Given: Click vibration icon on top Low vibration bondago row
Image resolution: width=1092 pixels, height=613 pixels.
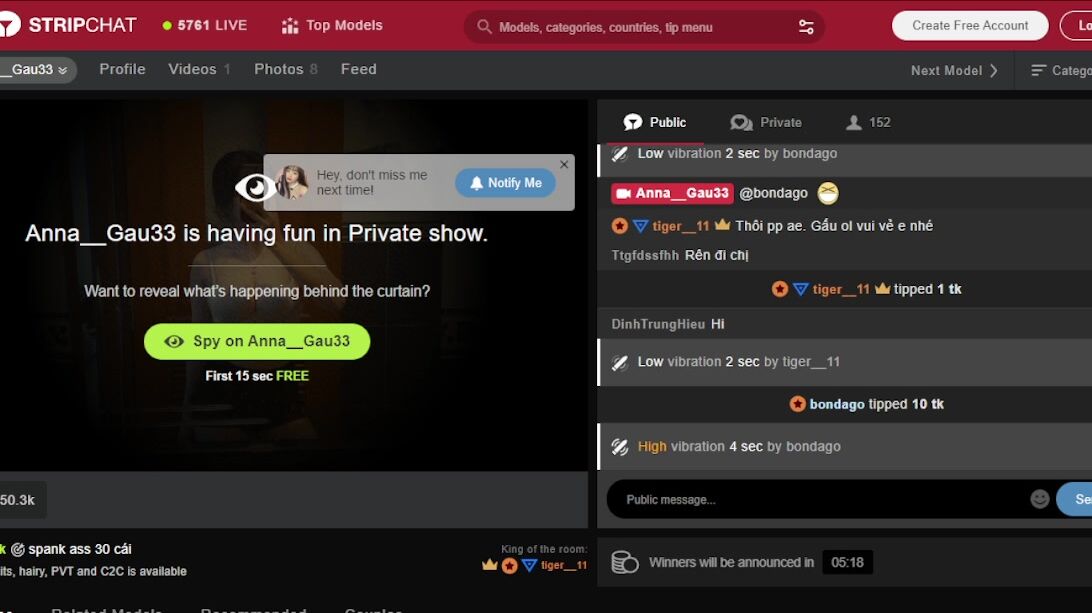Looking at the screenshot, I should coord(620,154).
